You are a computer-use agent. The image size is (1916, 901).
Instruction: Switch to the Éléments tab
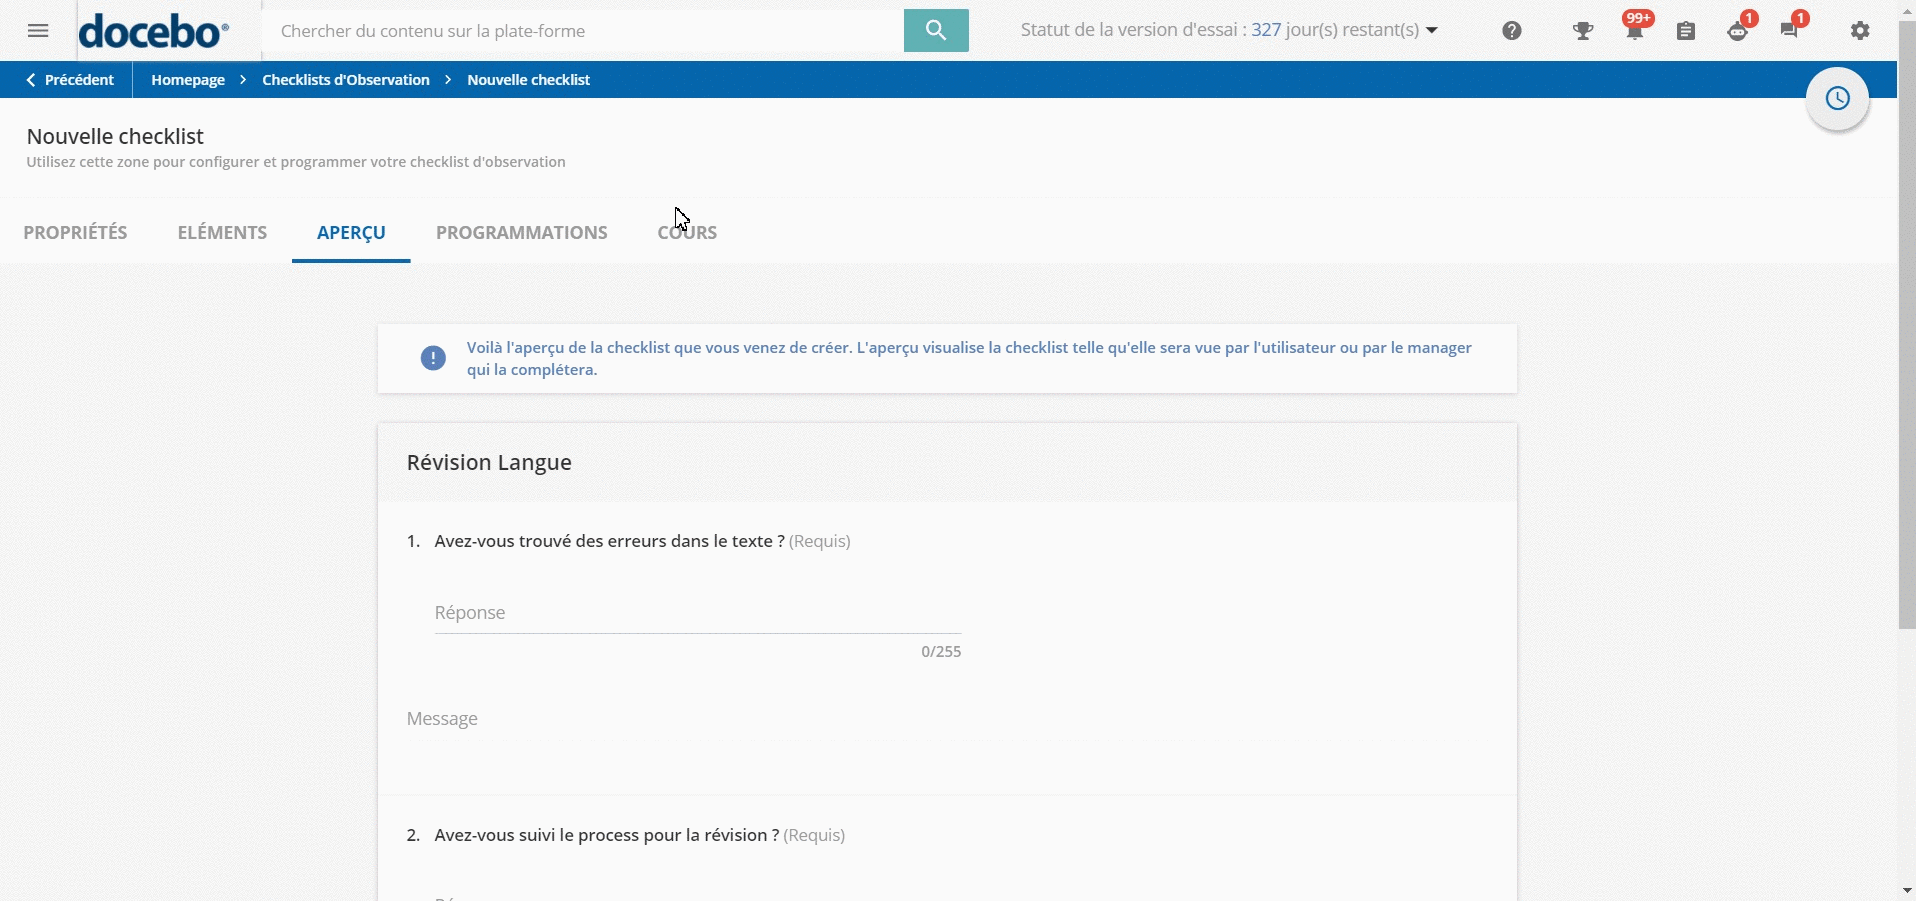tap(221, 232)
